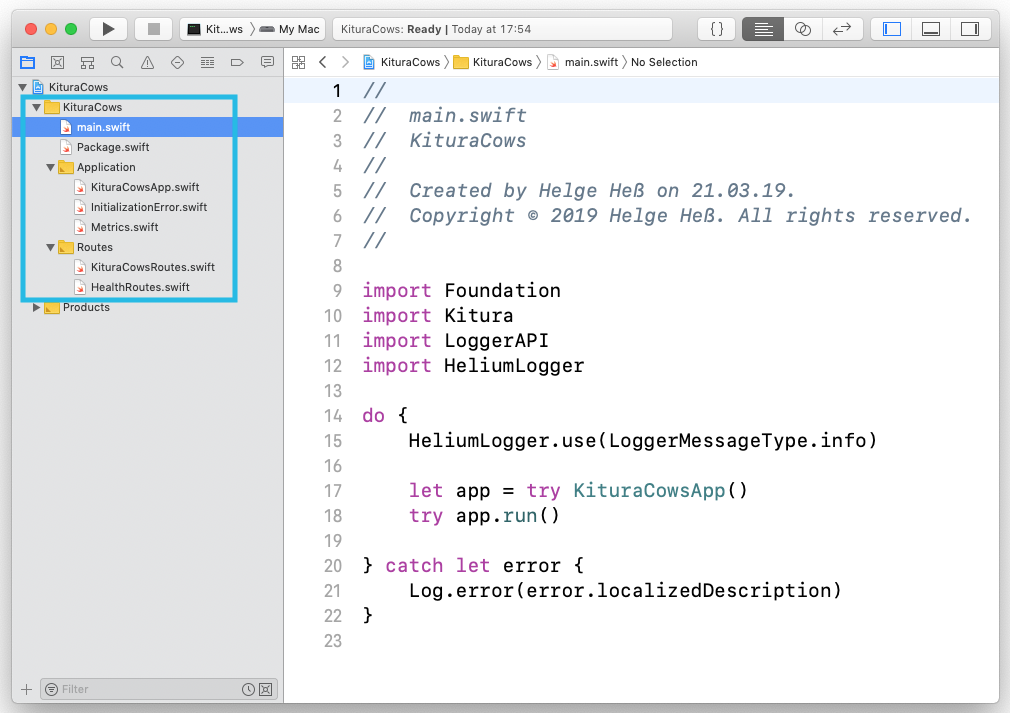Screen dimensions: 1010x713
Task: Show the Debug navigator
Action: [207, 62]
